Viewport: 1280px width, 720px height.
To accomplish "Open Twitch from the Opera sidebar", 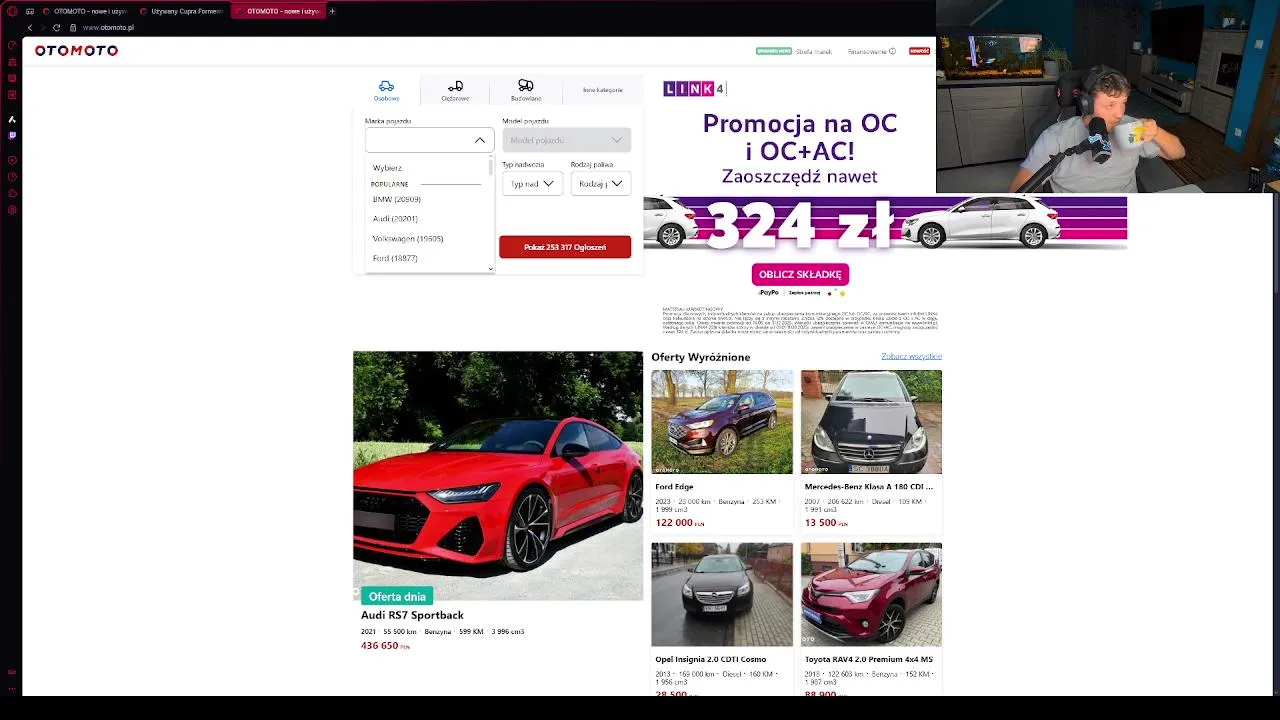I will pos(12,135).
